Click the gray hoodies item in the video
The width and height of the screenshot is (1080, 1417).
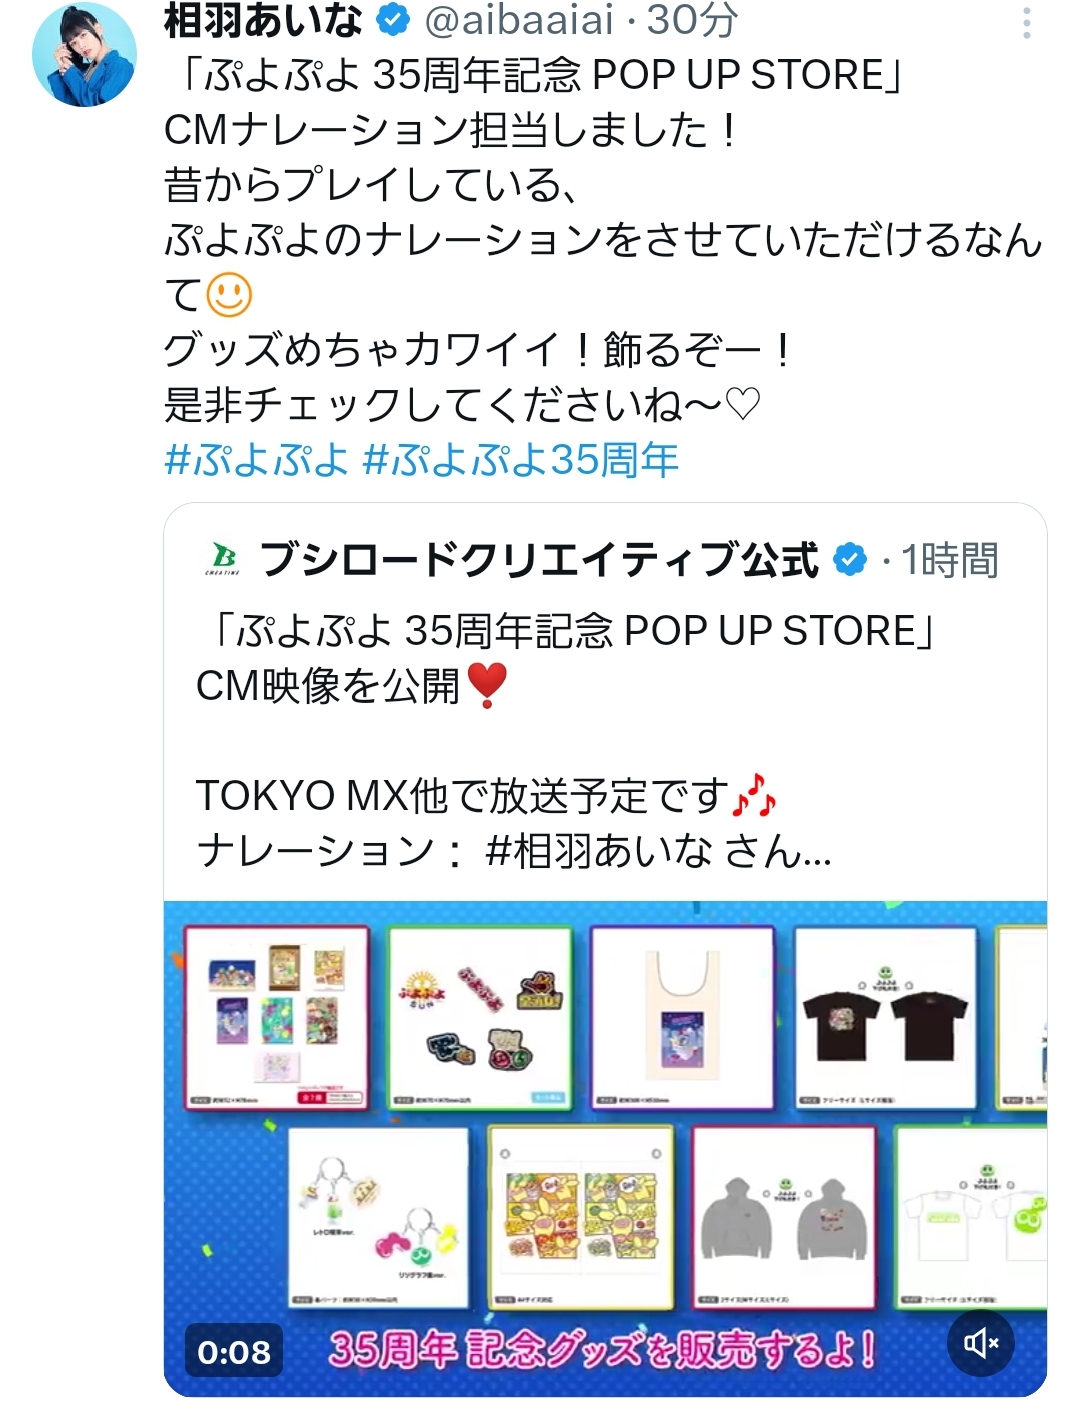(x=783, y=1218)
